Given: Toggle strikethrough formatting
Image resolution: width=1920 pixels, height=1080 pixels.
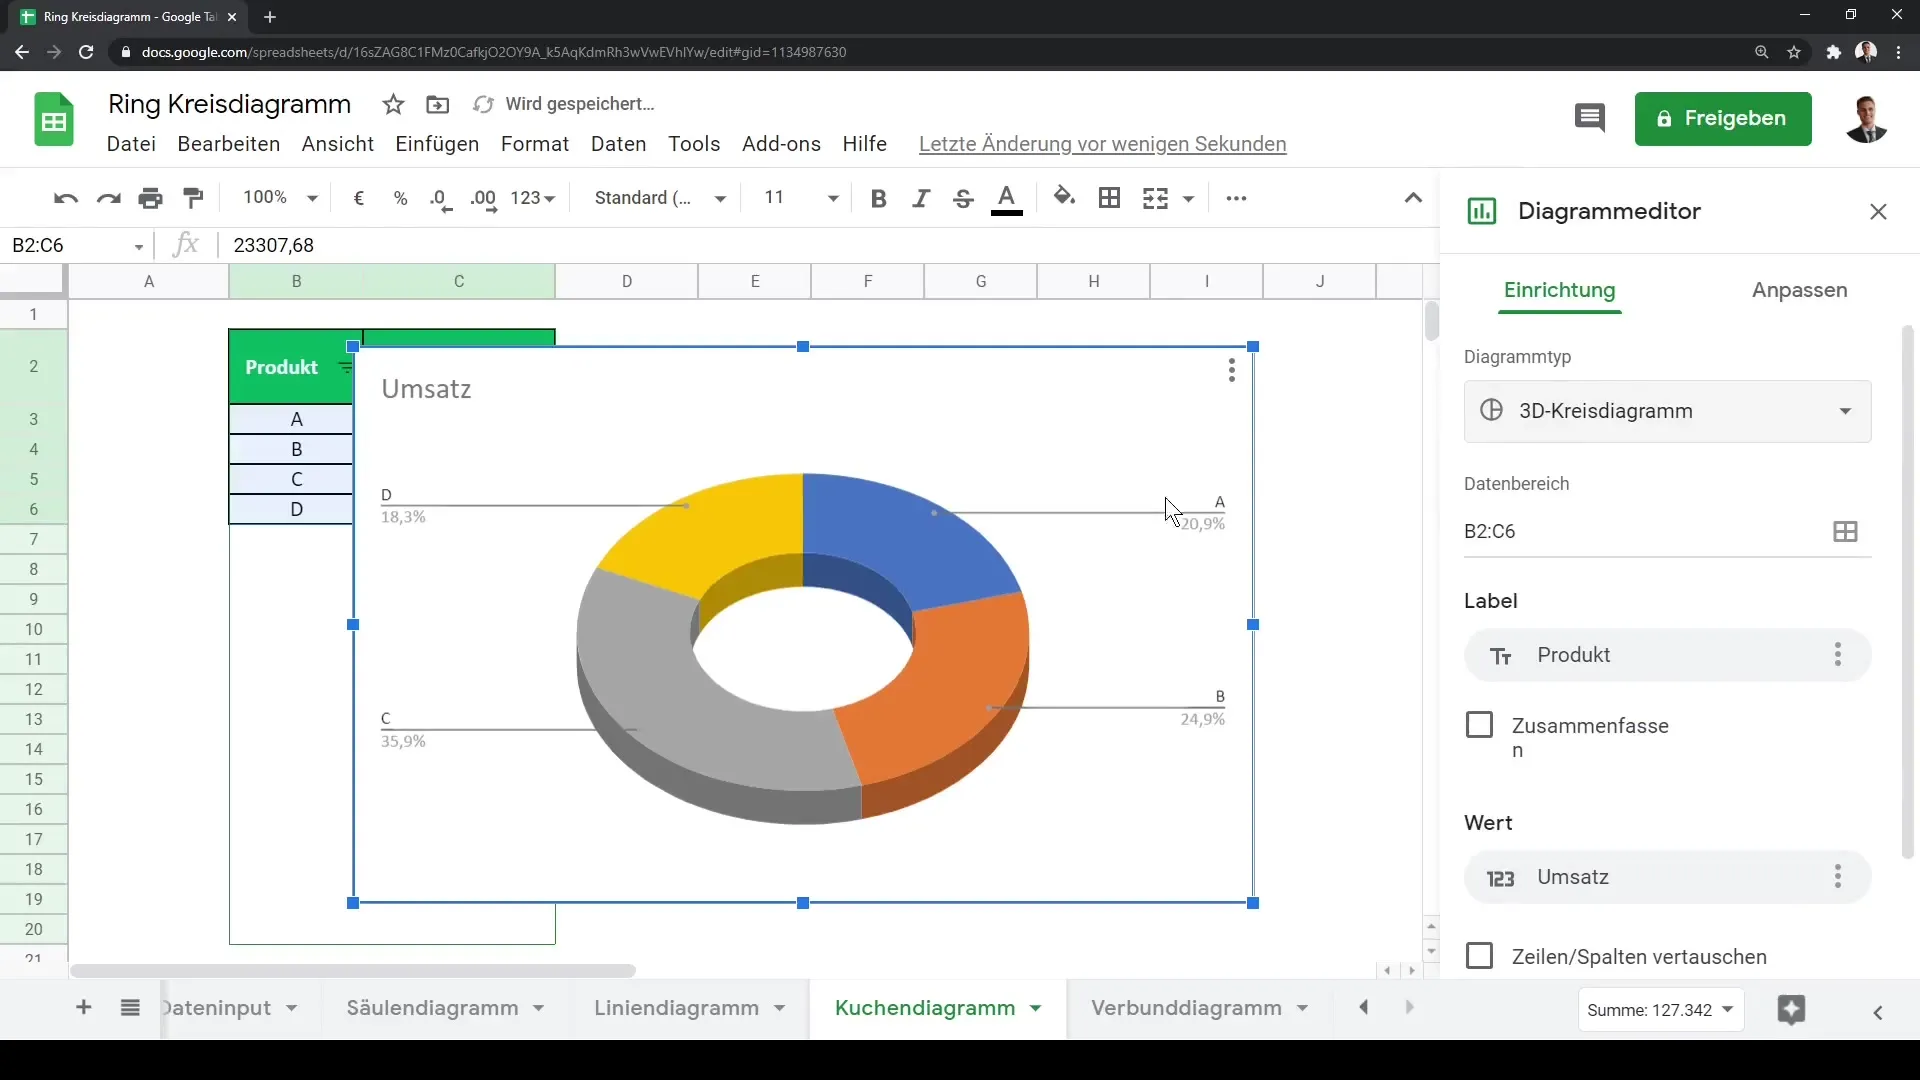Looking at the screenshot, I should click(x=963, y=198).
